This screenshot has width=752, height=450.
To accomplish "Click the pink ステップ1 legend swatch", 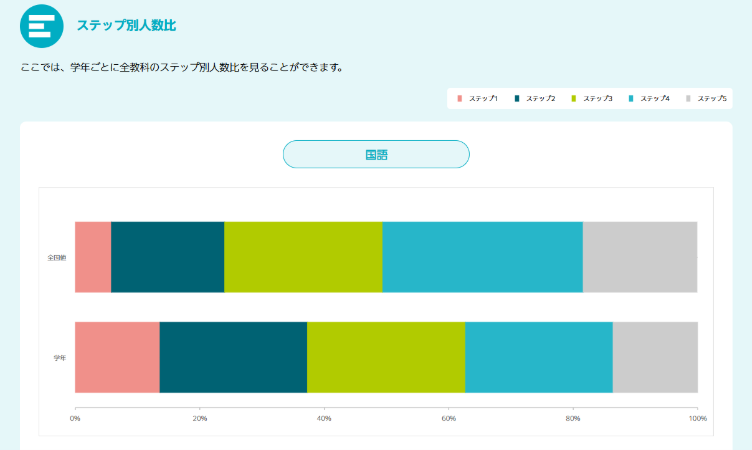I will point(459,98).
